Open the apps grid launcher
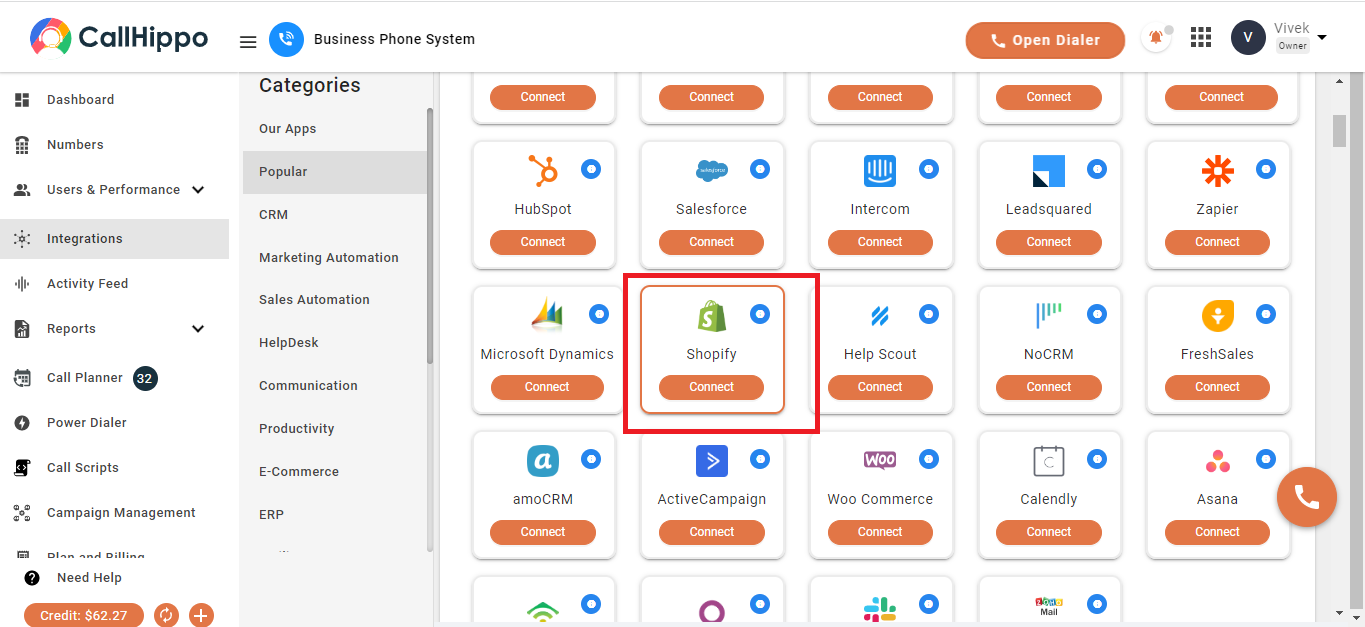This screenshot has height=627, width=1365. (1201, 38)
